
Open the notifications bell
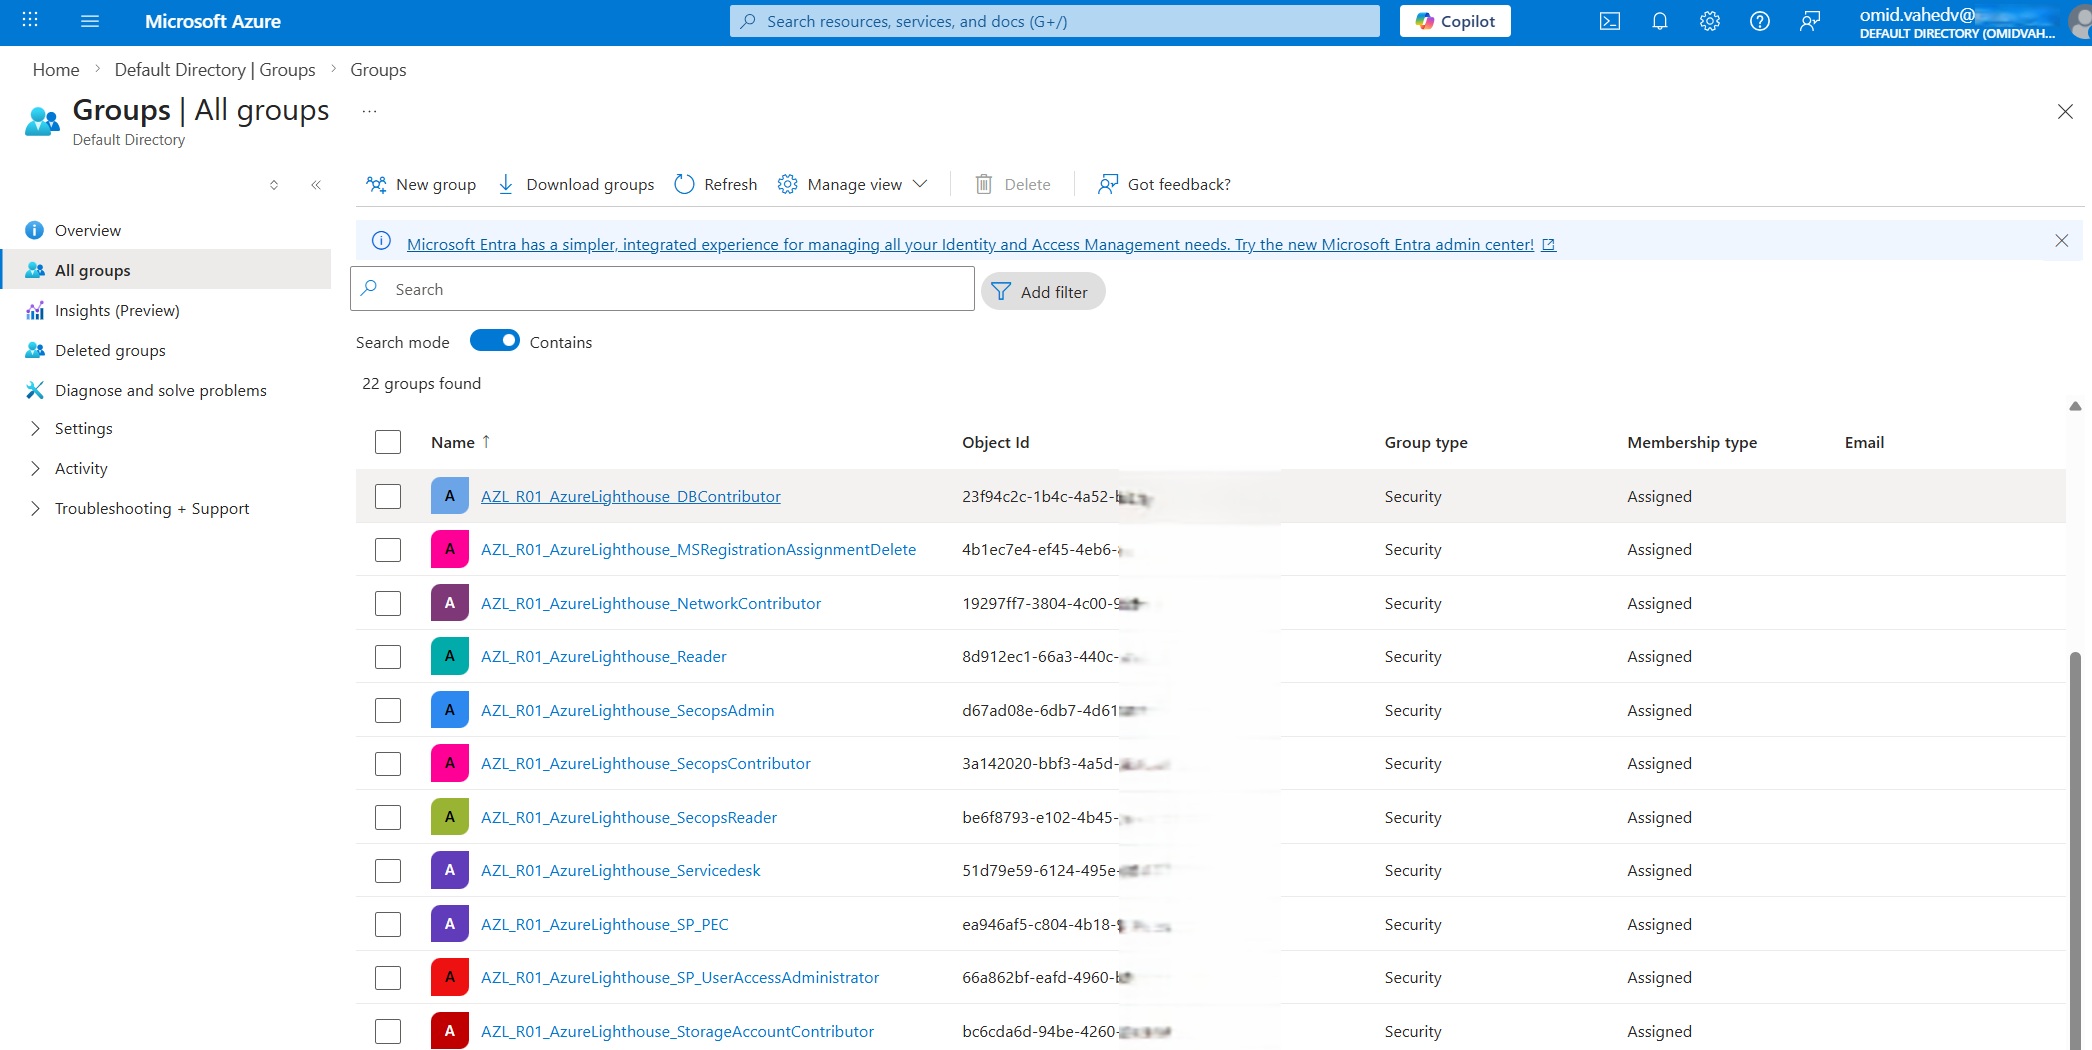[x=1660, y=21]
